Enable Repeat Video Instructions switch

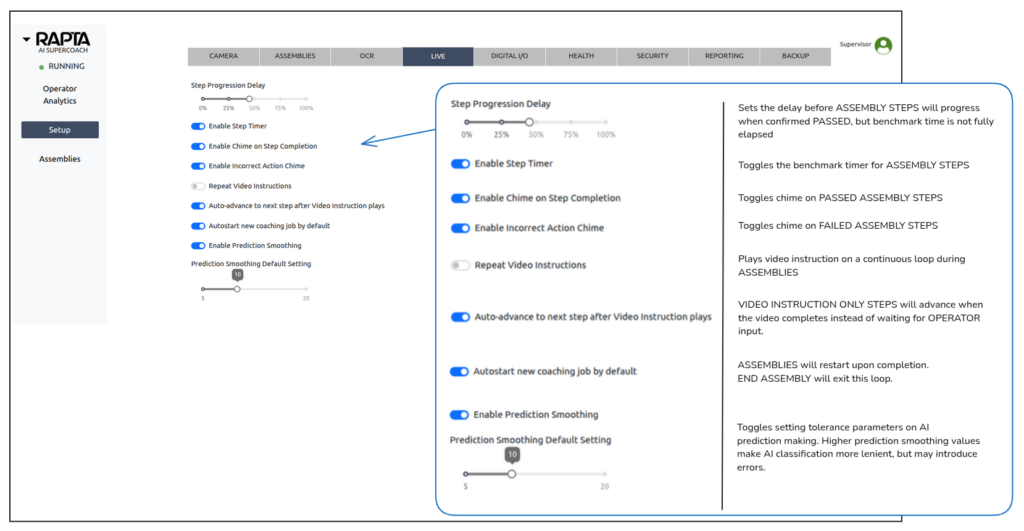(198, 186)
